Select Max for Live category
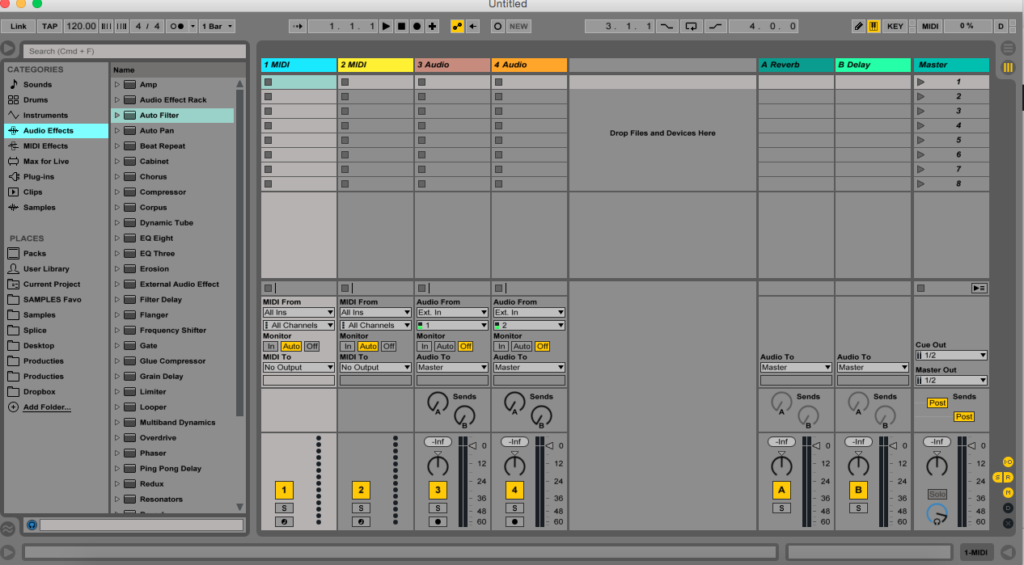The image size is (1024, 565). (46, 161)
